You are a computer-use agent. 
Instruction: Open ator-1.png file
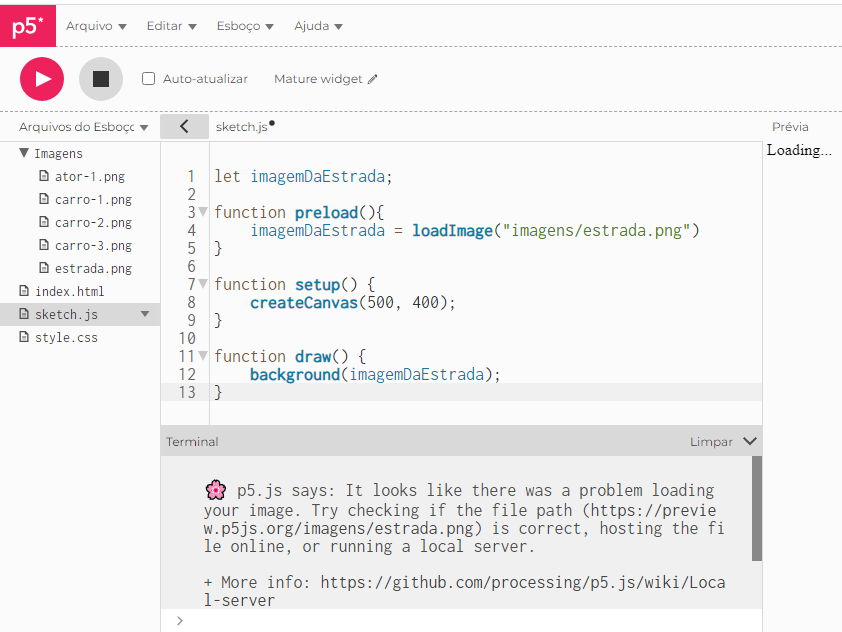pos(90,176)
